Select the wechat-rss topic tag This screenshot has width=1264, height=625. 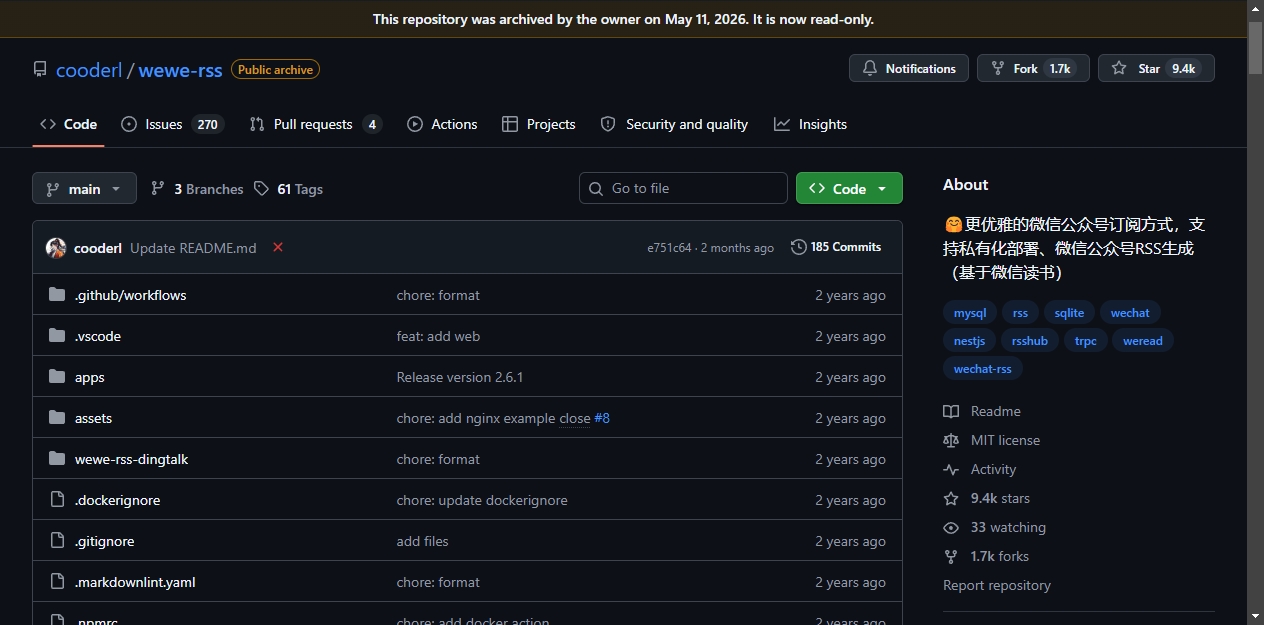coord(983,369)
